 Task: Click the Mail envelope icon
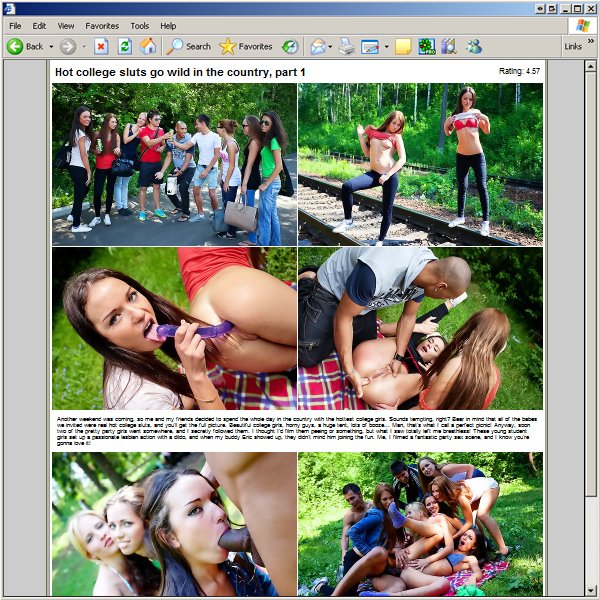click(x=318, y=47)
